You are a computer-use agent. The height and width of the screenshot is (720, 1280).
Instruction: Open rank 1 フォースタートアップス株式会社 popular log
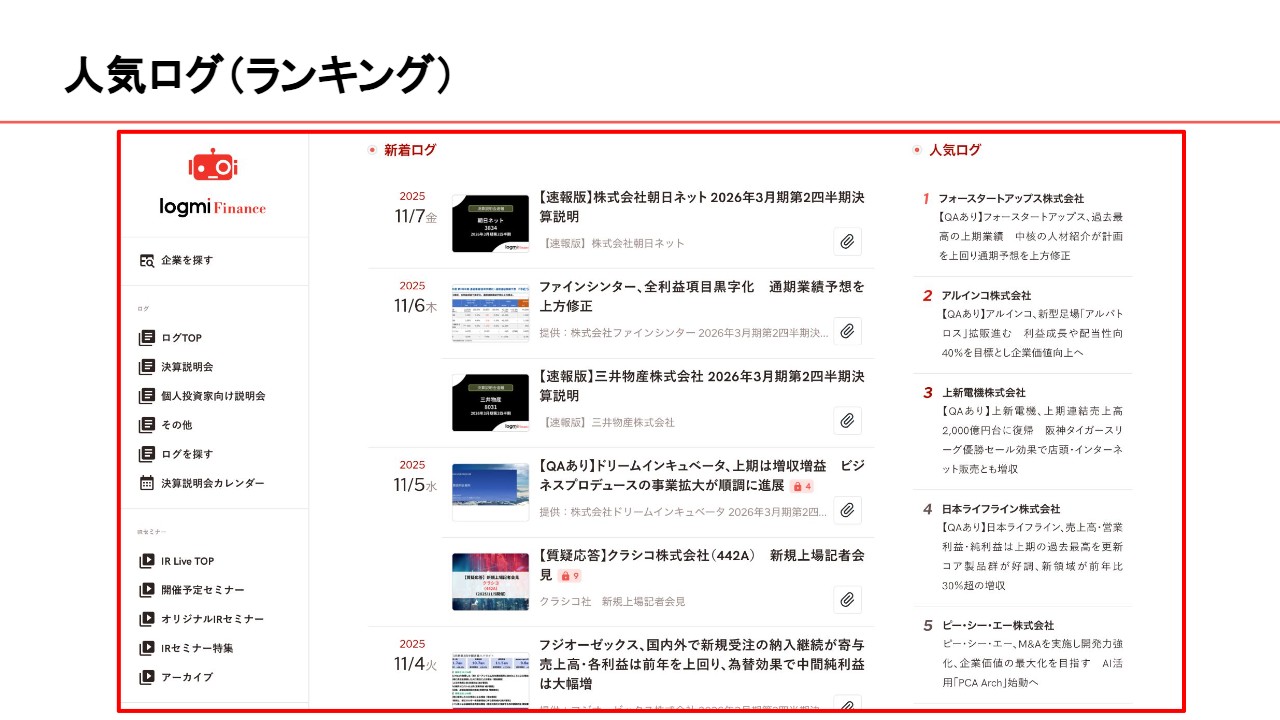pos(1010,199)
